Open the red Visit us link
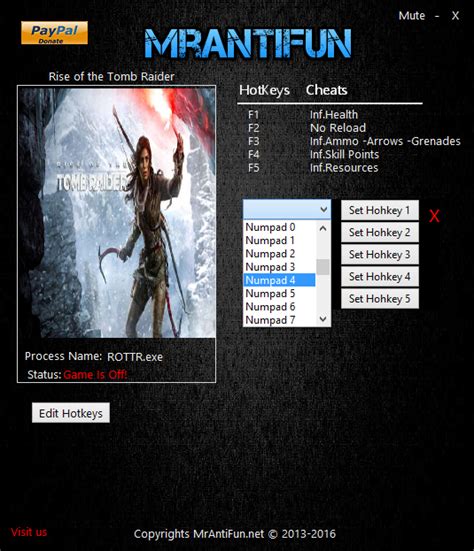Viewport: 474px width, 551px height. (x=29, y=532)
